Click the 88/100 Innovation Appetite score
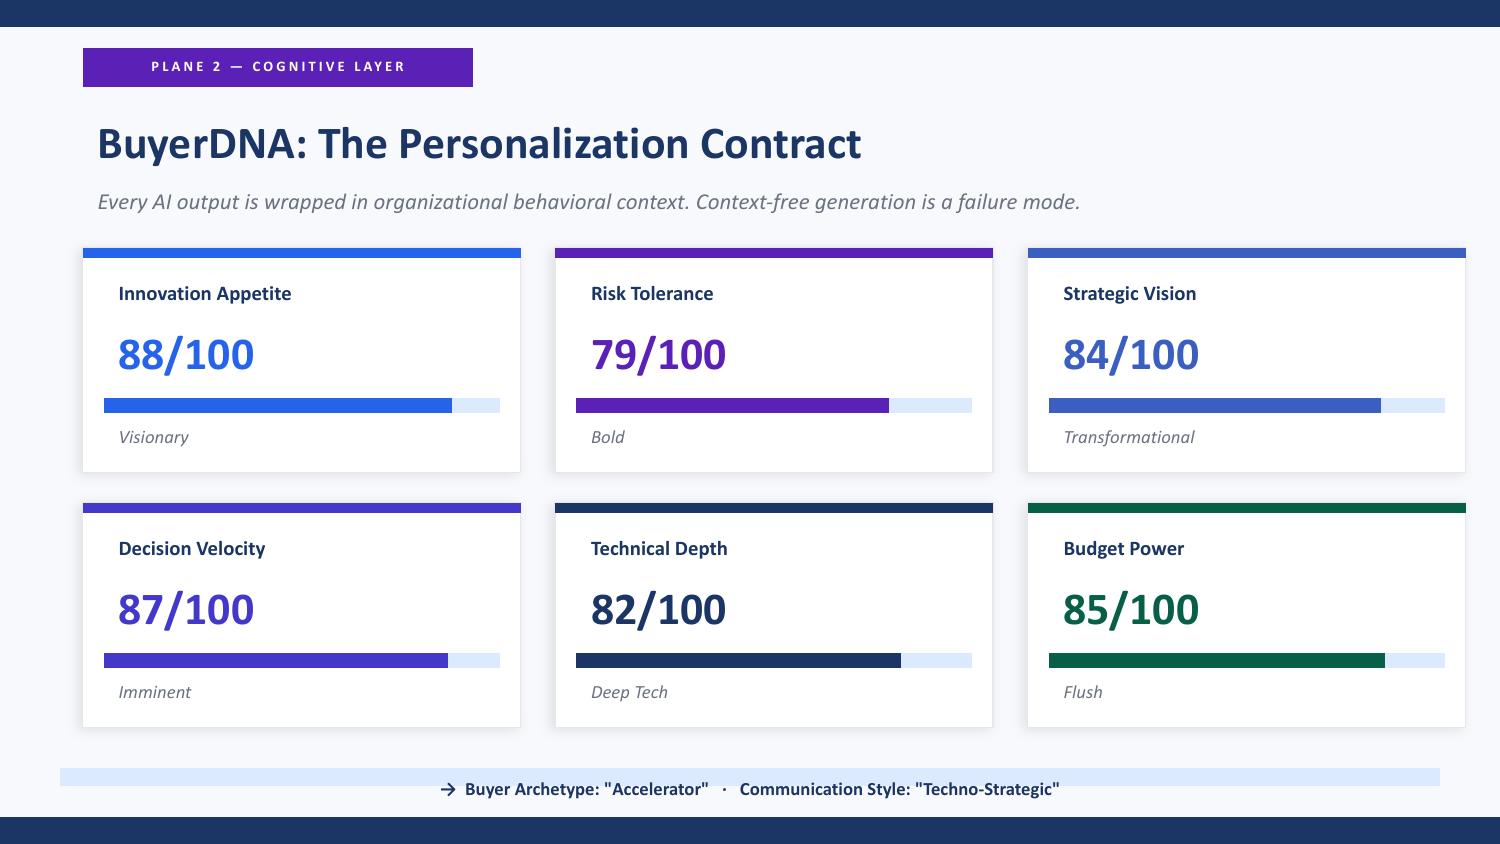 [x=186, y=354]
